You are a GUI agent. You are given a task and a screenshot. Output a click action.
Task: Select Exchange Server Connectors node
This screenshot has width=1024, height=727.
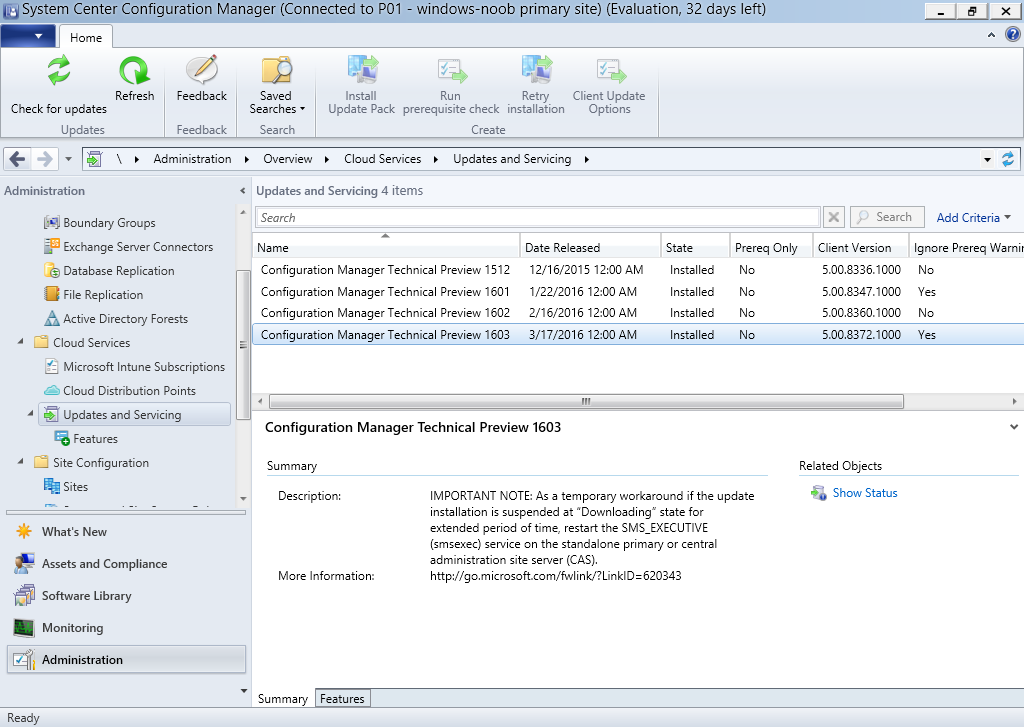pos(138,247)
